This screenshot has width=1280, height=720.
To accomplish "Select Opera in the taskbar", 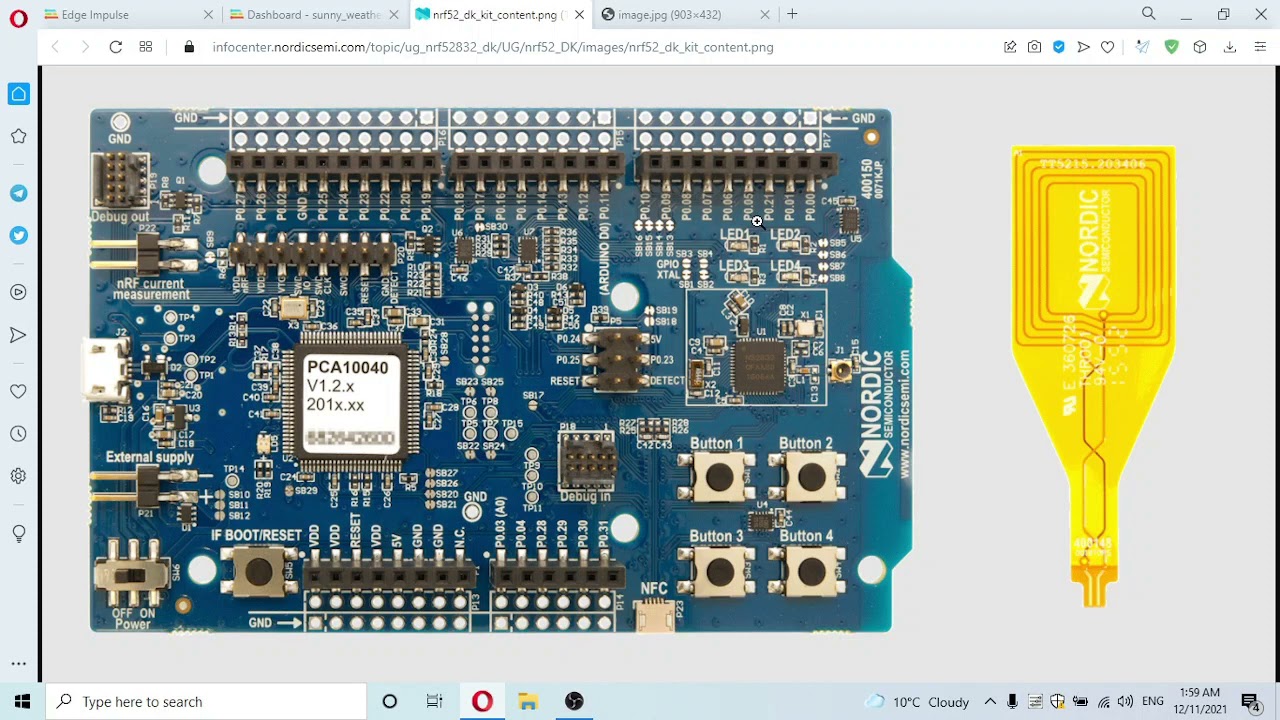I will pos(482,701).
